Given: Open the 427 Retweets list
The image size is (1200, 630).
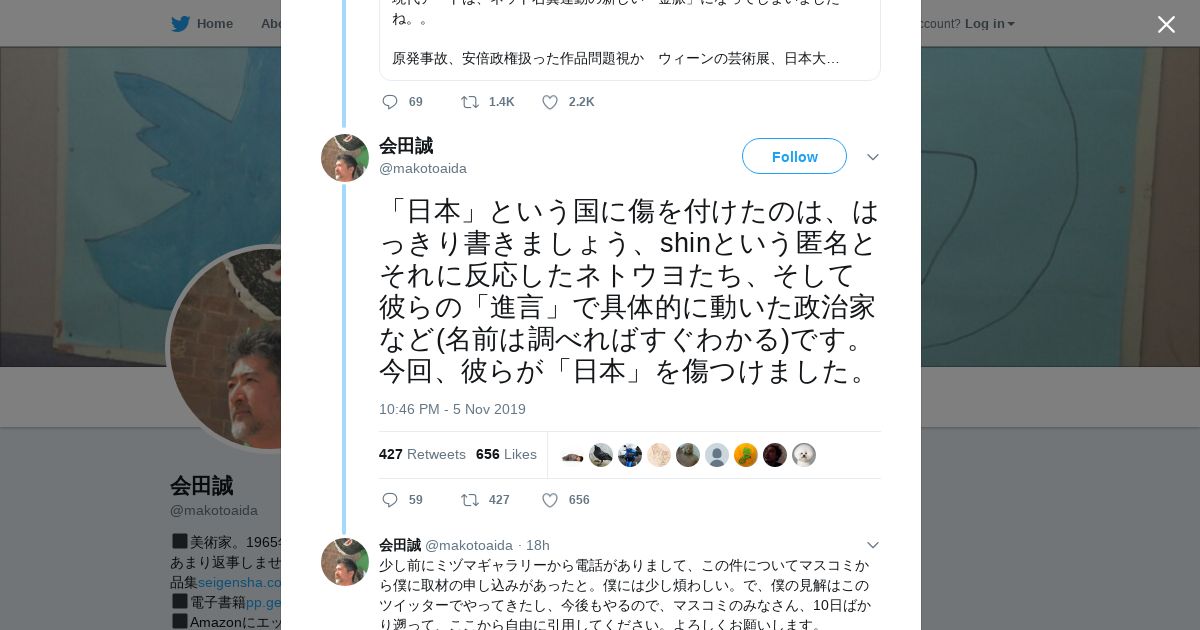Looking at the screenshot, I should point(422,454).
